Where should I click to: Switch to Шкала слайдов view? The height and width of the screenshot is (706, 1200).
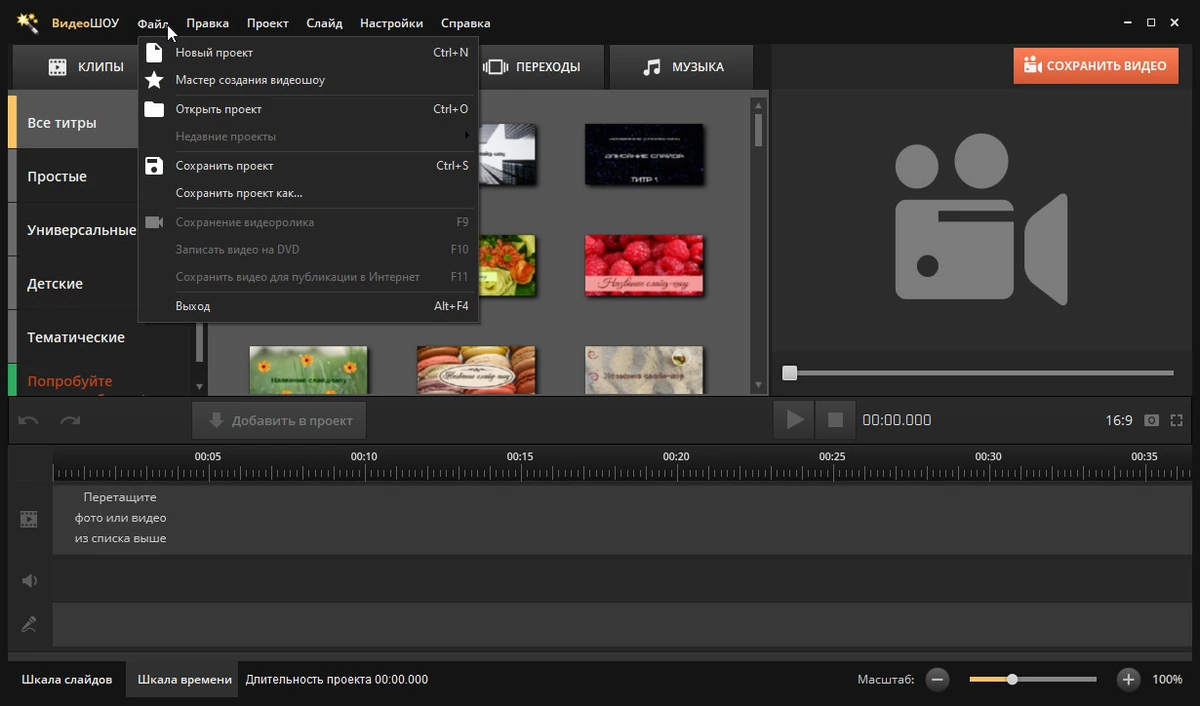pyautogui.click(x=67, y=680)
